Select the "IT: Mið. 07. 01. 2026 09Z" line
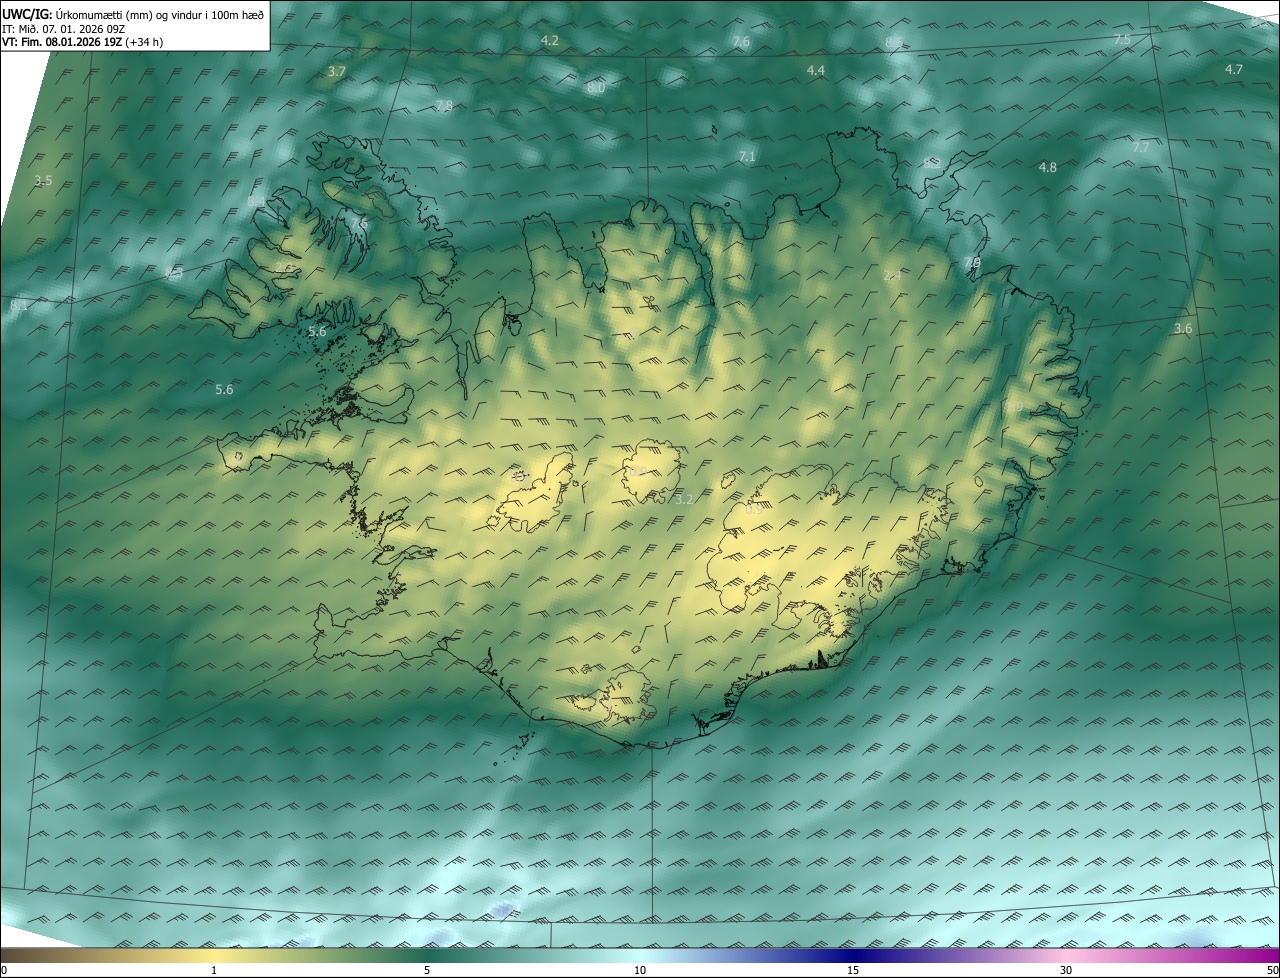The image size is (1280, 978). (63, 29)
